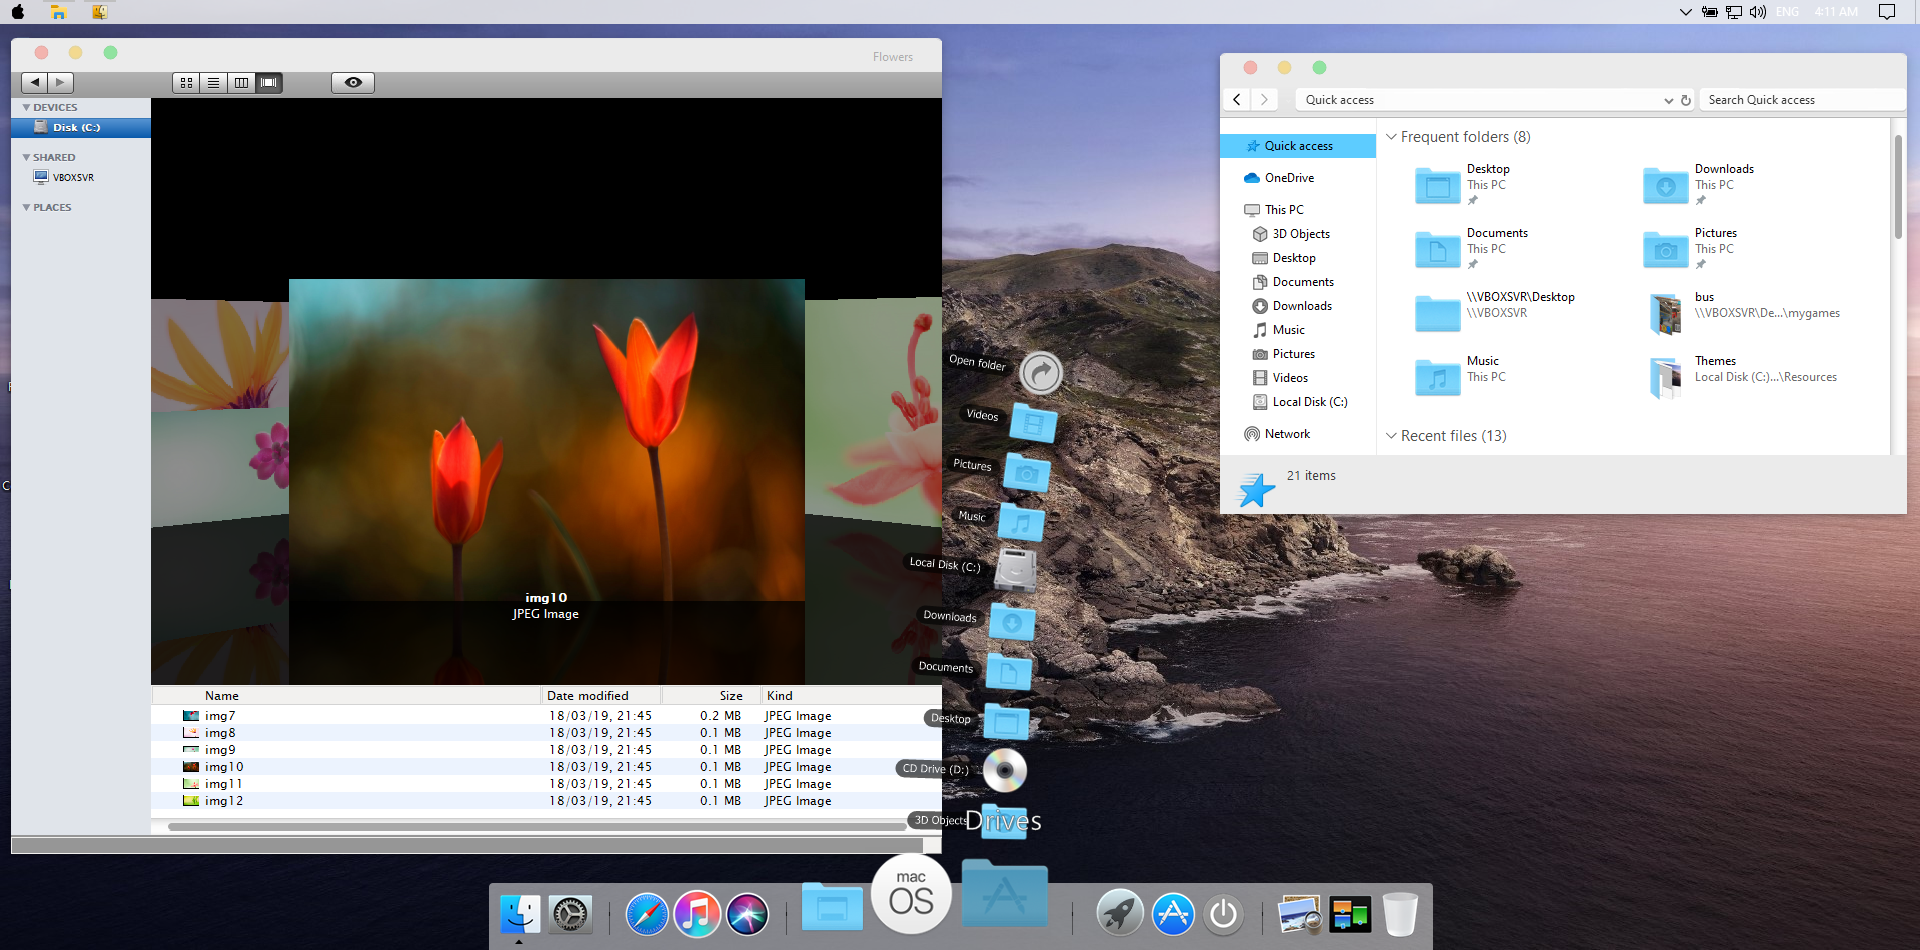Select Quick access in navigation pane

tap(1298, 146)
